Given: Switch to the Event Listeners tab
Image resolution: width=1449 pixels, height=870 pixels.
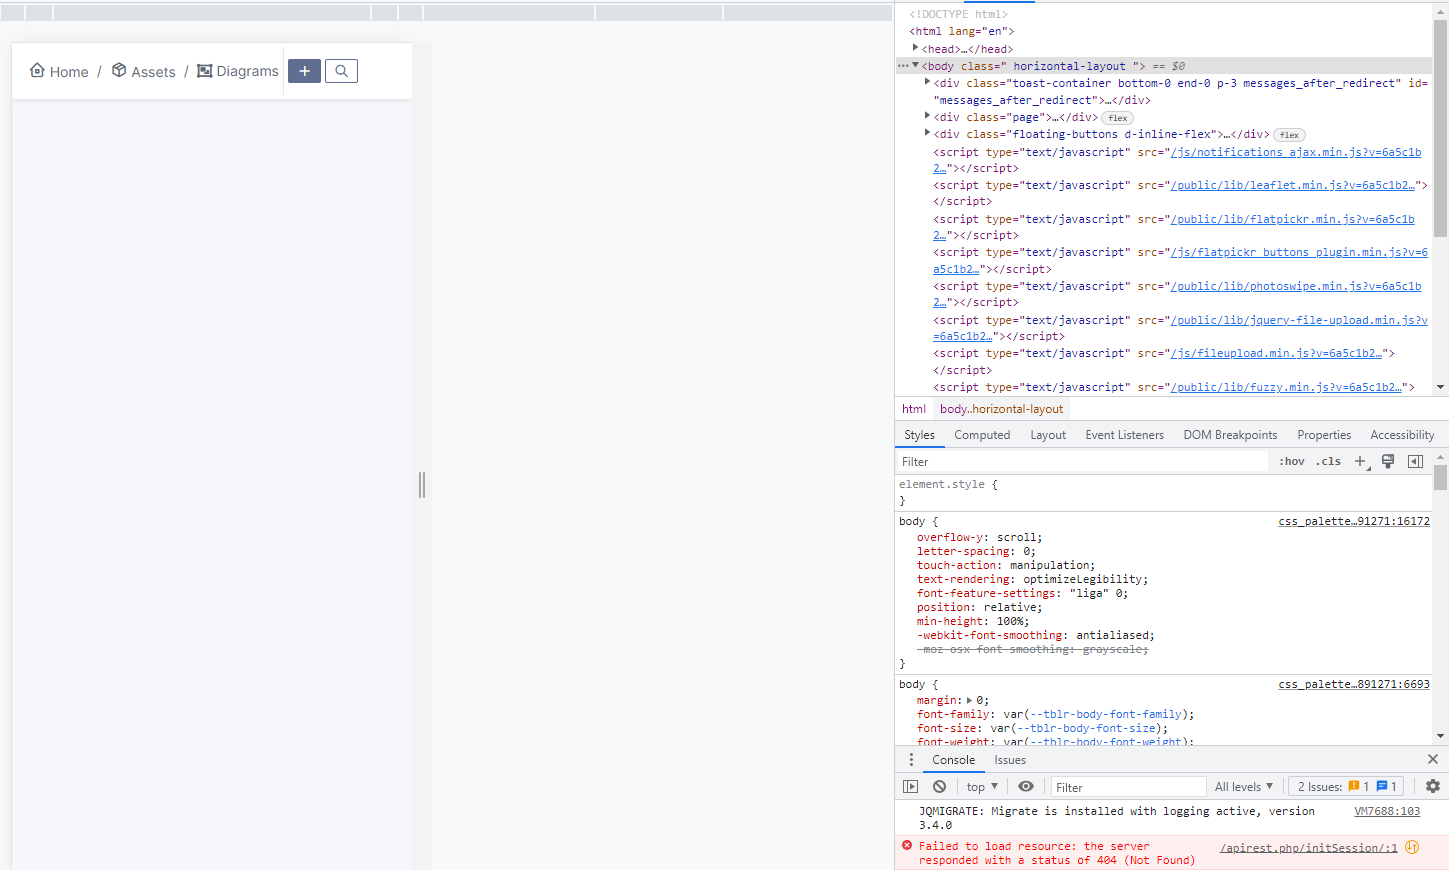Looking at the screenshot, I should 1124,434.
